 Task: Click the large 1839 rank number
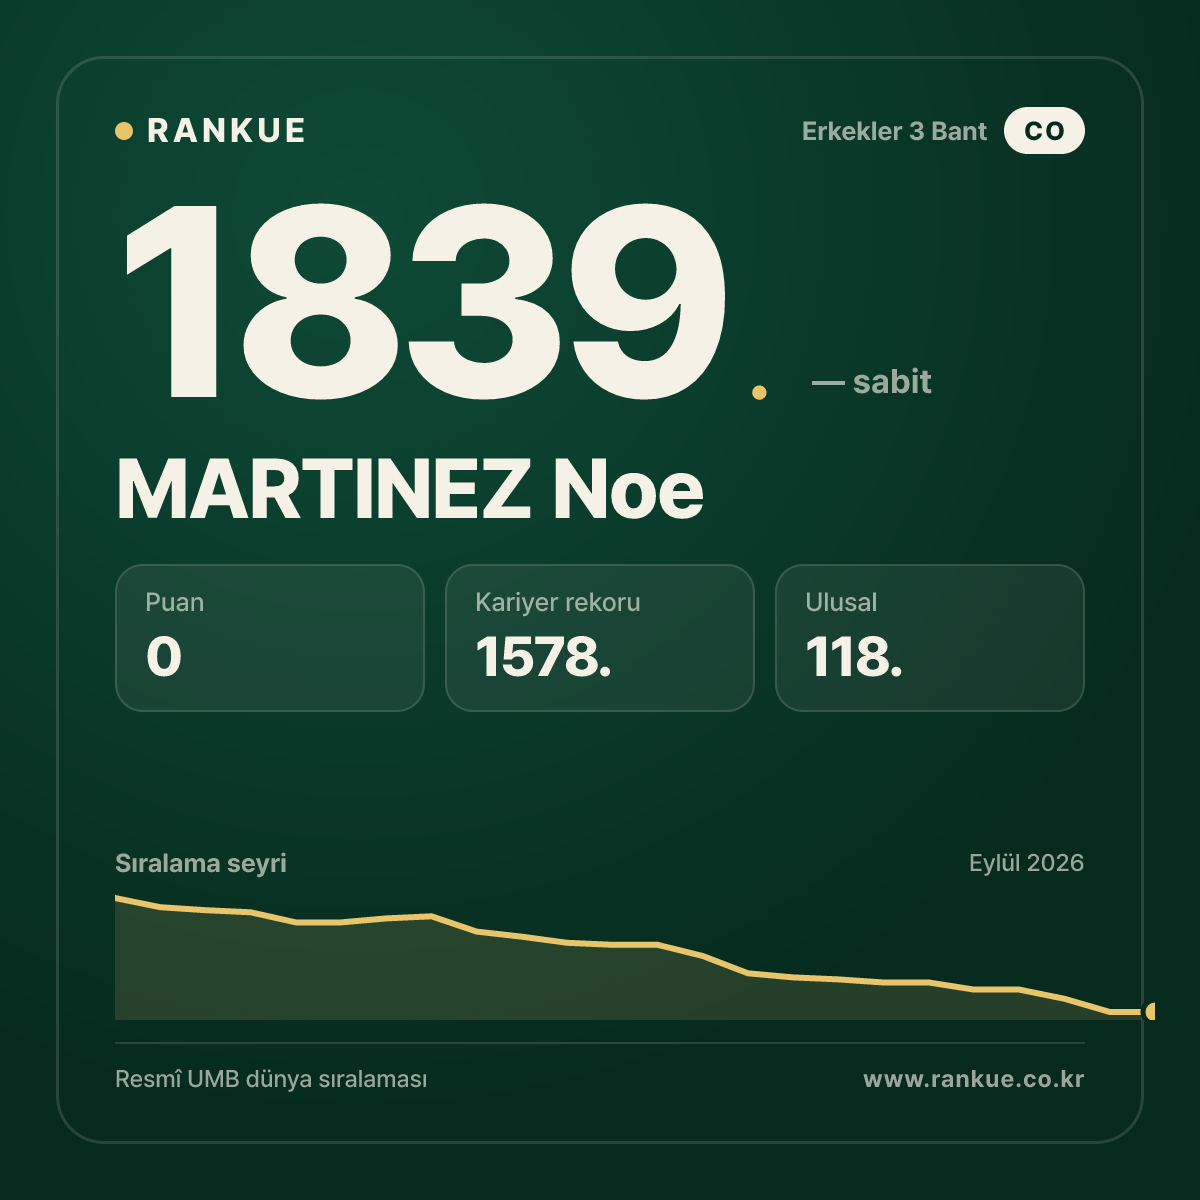tap(425, 300)
